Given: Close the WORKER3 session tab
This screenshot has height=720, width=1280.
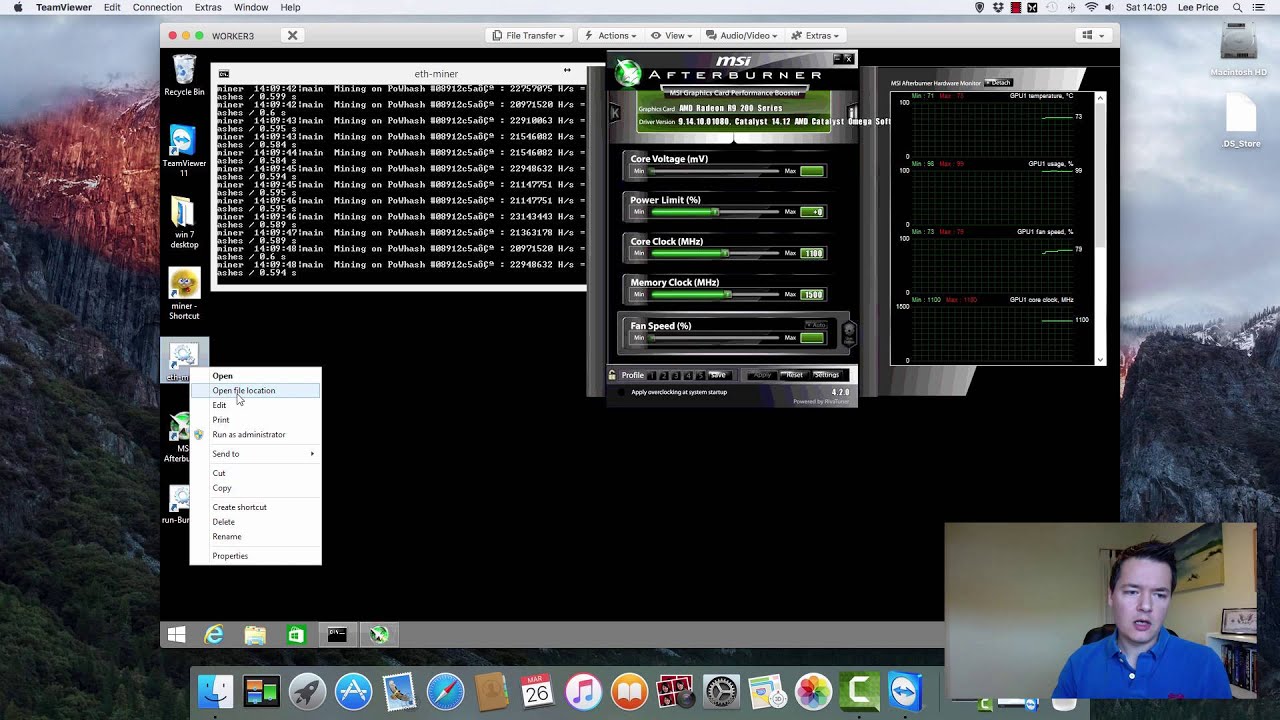Looking at the screenshot, I should (x=292, y=35).
